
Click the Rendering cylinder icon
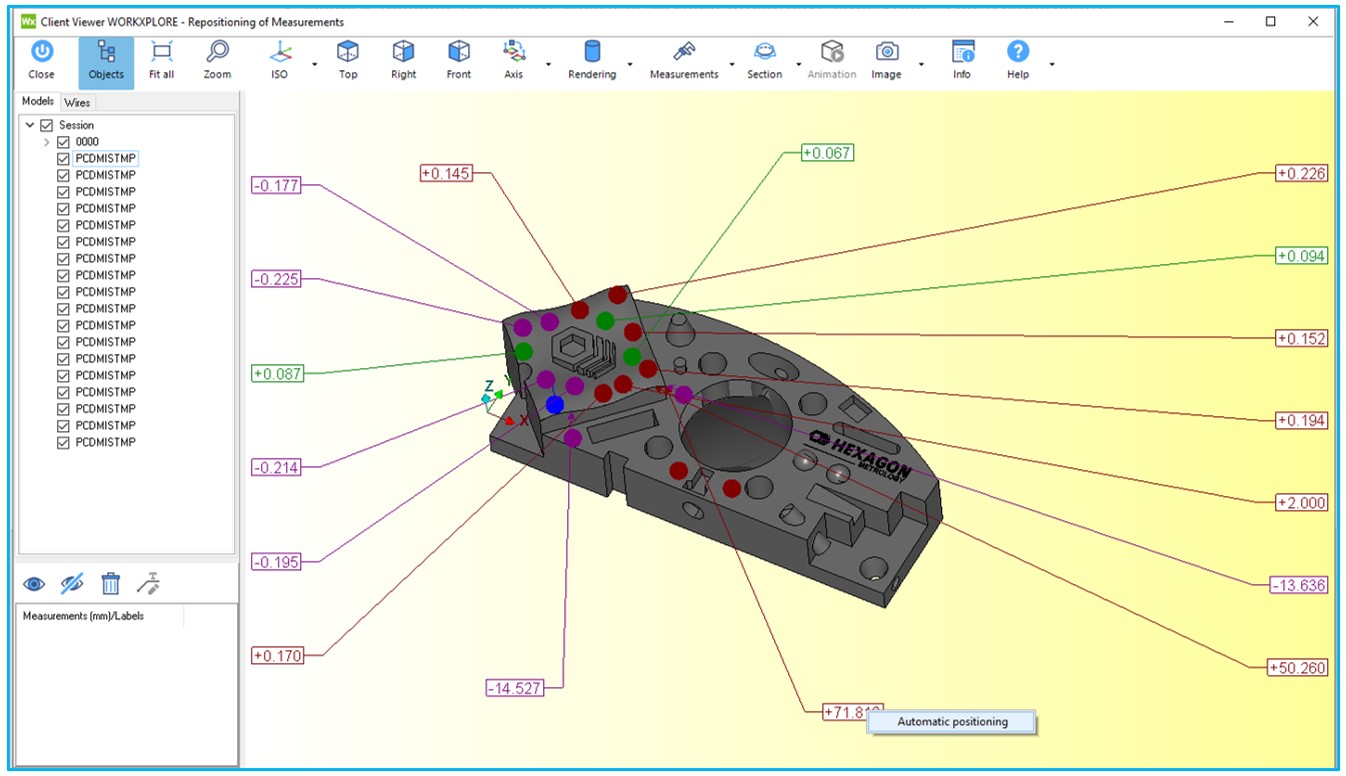click(x=592, y=51)
